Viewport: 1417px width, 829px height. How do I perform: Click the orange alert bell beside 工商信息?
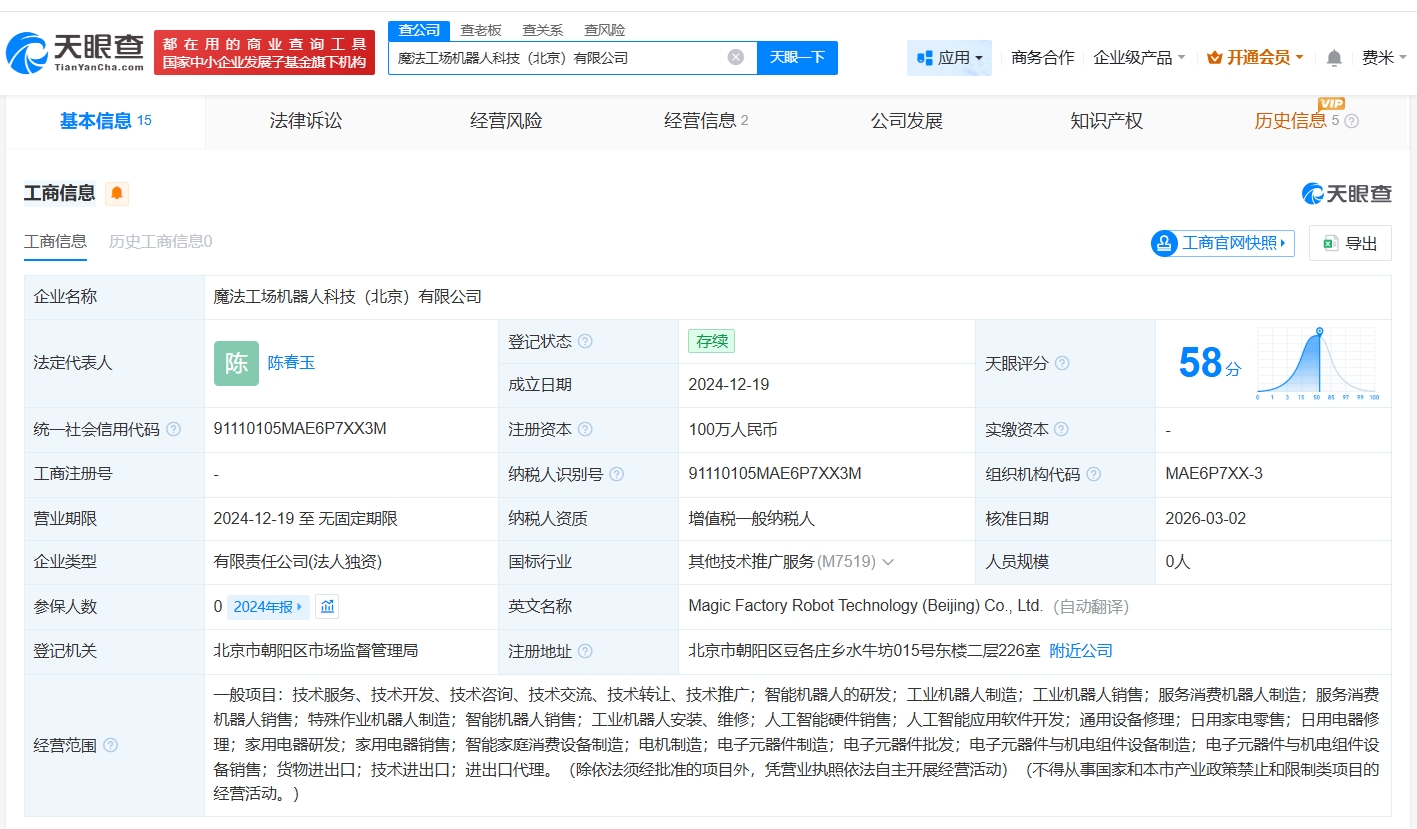[117, 193]
